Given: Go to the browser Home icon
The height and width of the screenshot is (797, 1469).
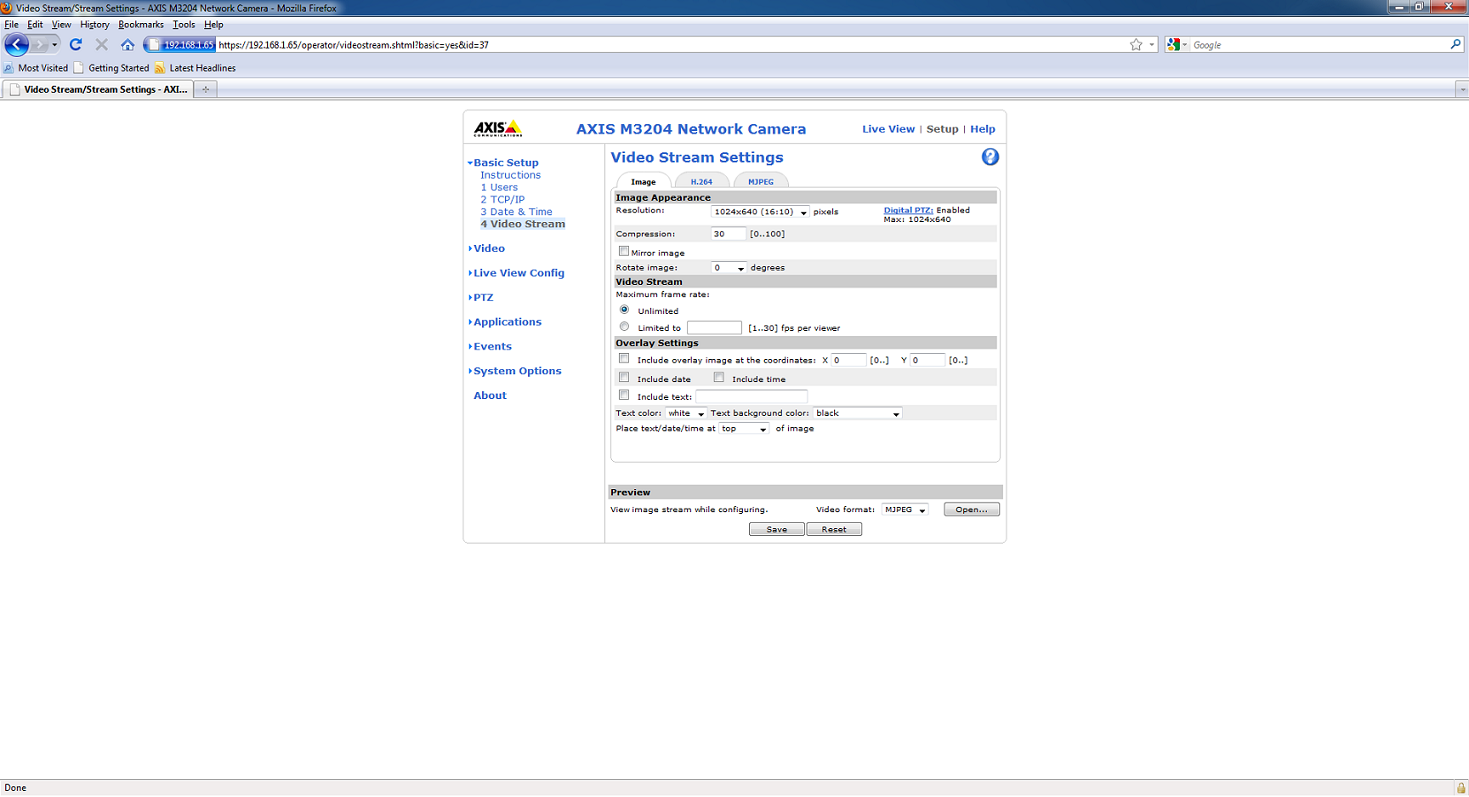Looking at the screenshot, I should click(x=127, y=45).
